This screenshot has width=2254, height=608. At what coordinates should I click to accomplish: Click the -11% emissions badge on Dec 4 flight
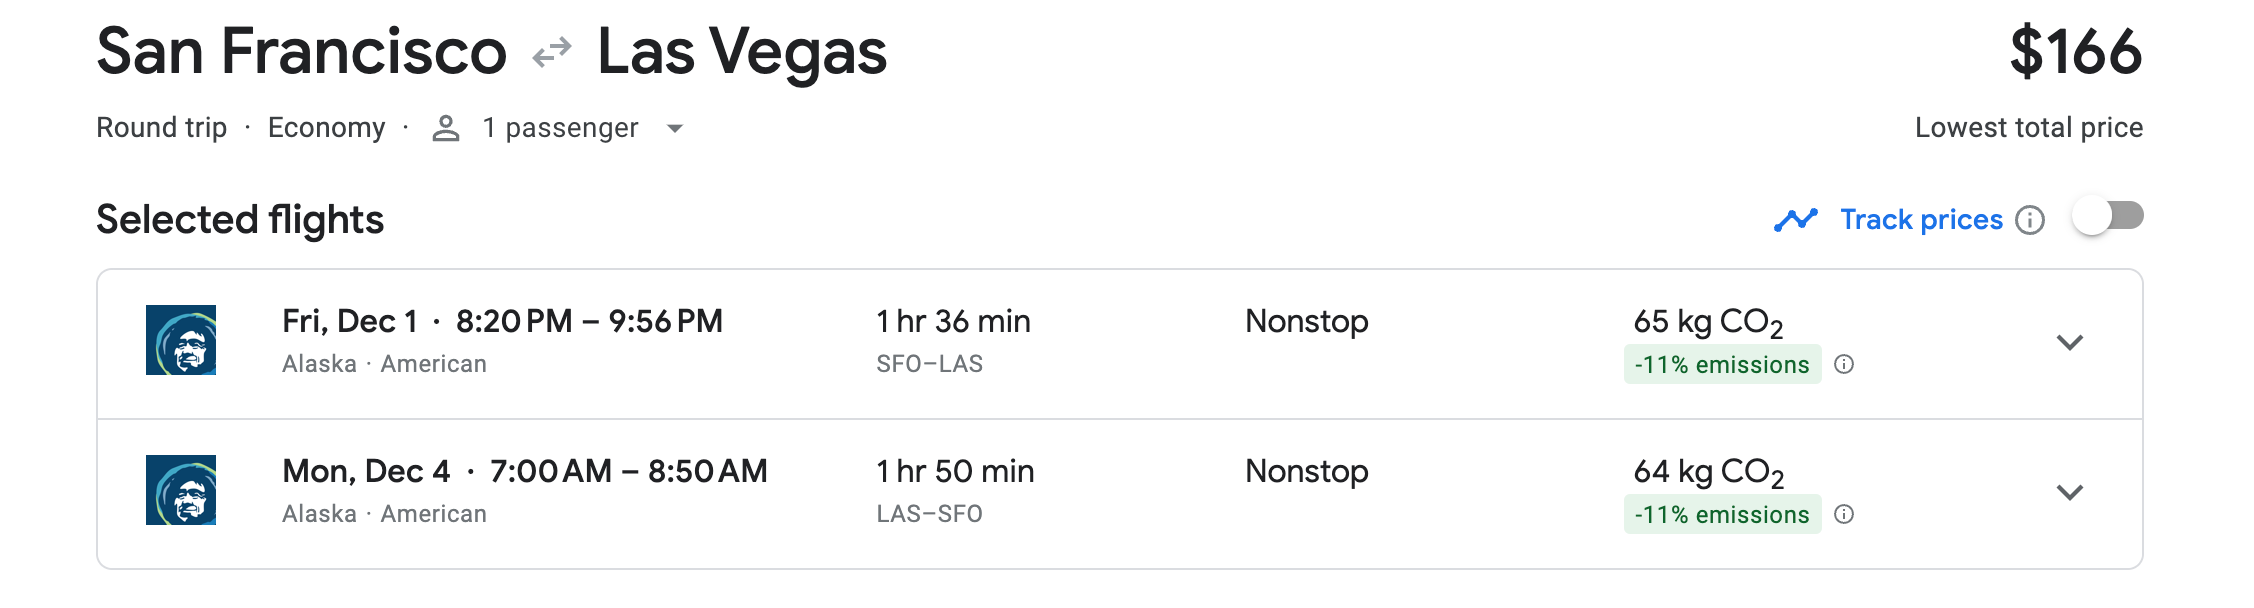click(1722, 514)
